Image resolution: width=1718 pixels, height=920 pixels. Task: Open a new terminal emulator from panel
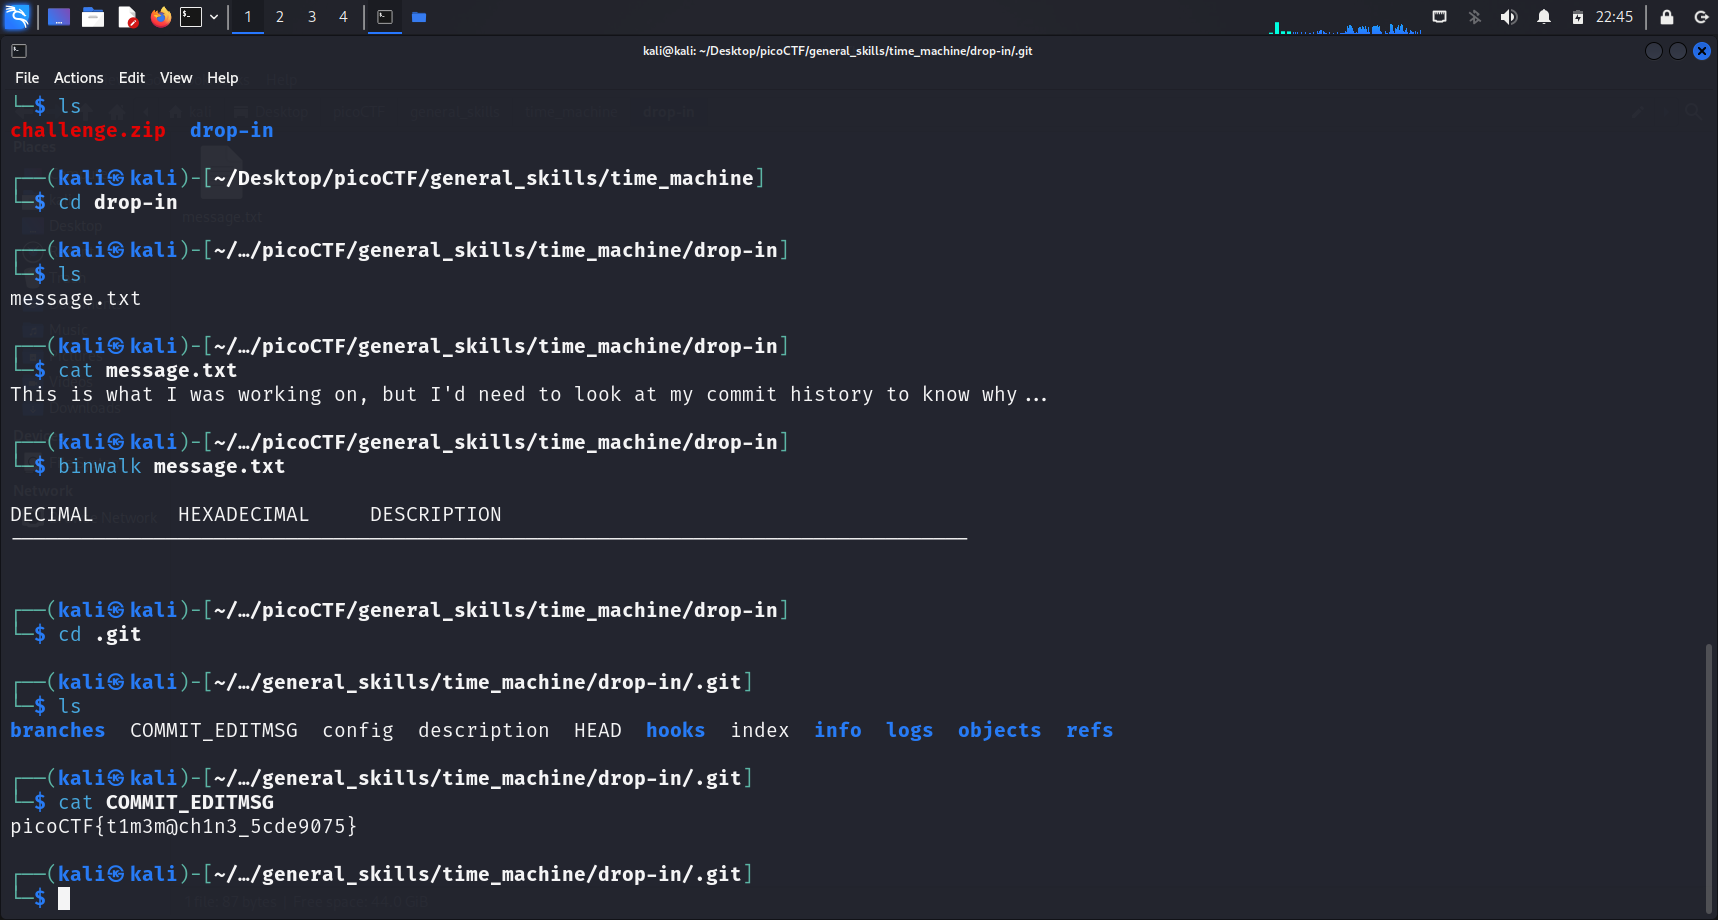coord(191,17)
